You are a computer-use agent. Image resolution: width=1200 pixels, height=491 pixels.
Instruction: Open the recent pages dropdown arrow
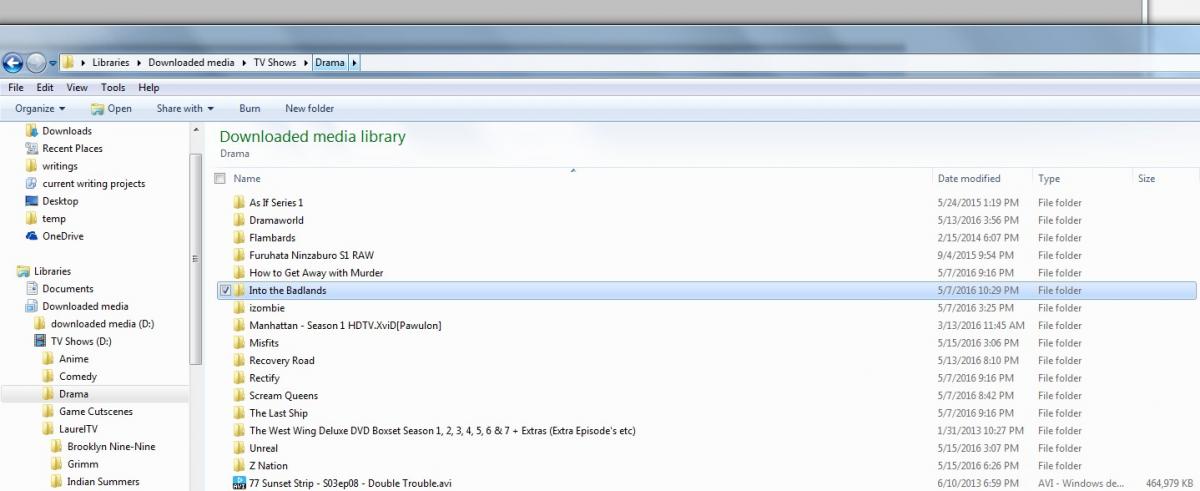(x=52, y=63)
